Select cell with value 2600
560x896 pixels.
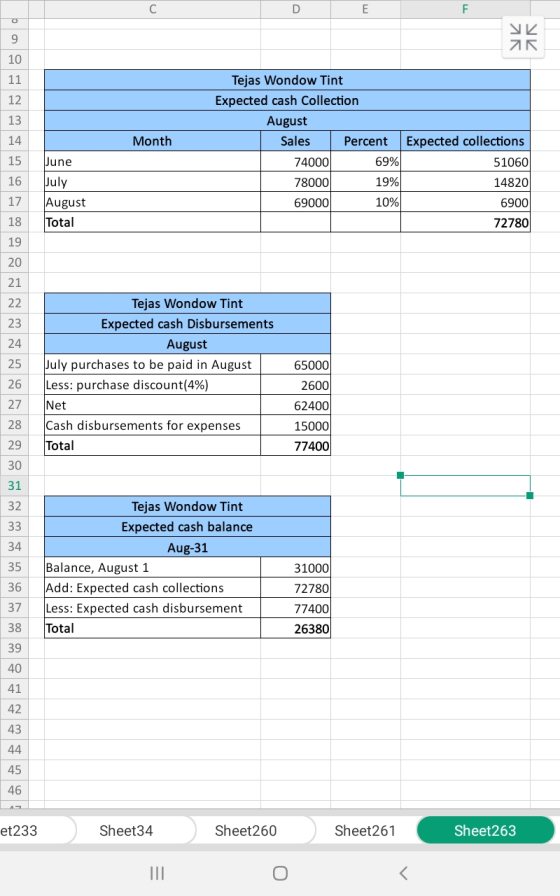coord(295,385)
